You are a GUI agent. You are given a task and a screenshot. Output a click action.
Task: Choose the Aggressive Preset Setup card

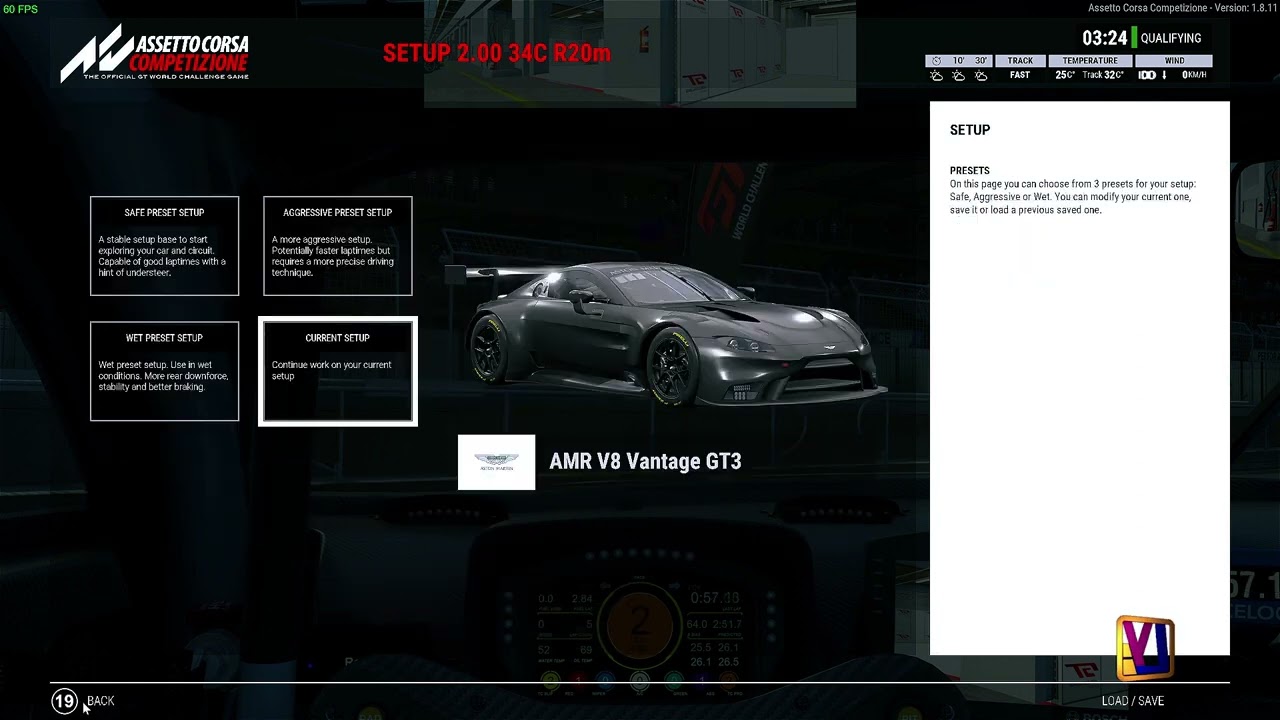337,246
